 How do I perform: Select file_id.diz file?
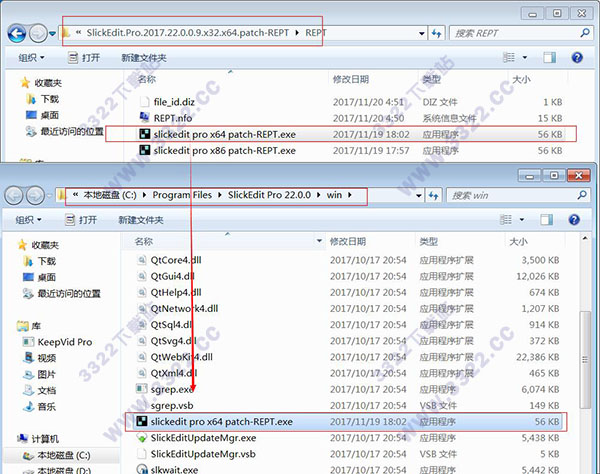[x=174, y=102]
